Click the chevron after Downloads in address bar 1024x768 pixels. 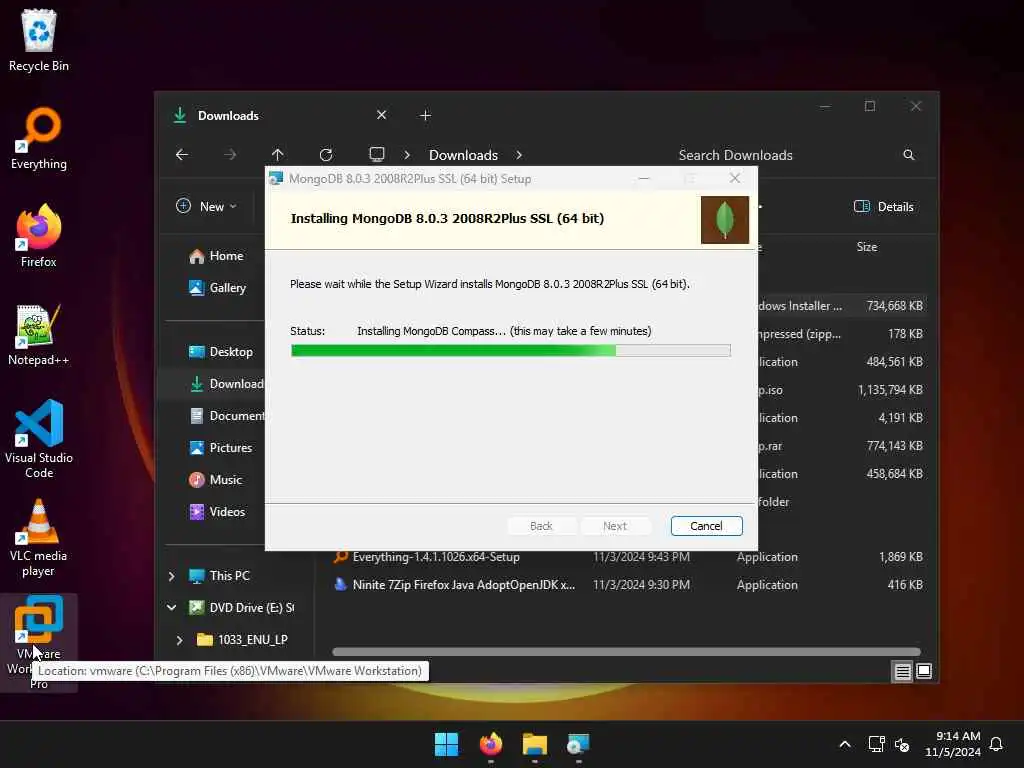pos(519,155)
